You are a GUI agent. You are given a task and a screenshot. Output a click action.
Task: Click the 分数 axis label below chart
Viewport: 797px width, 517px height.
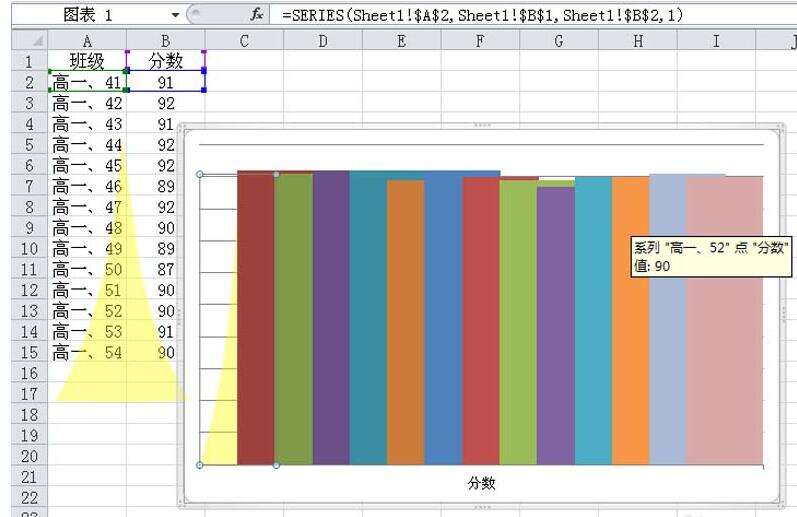[481, 482]
